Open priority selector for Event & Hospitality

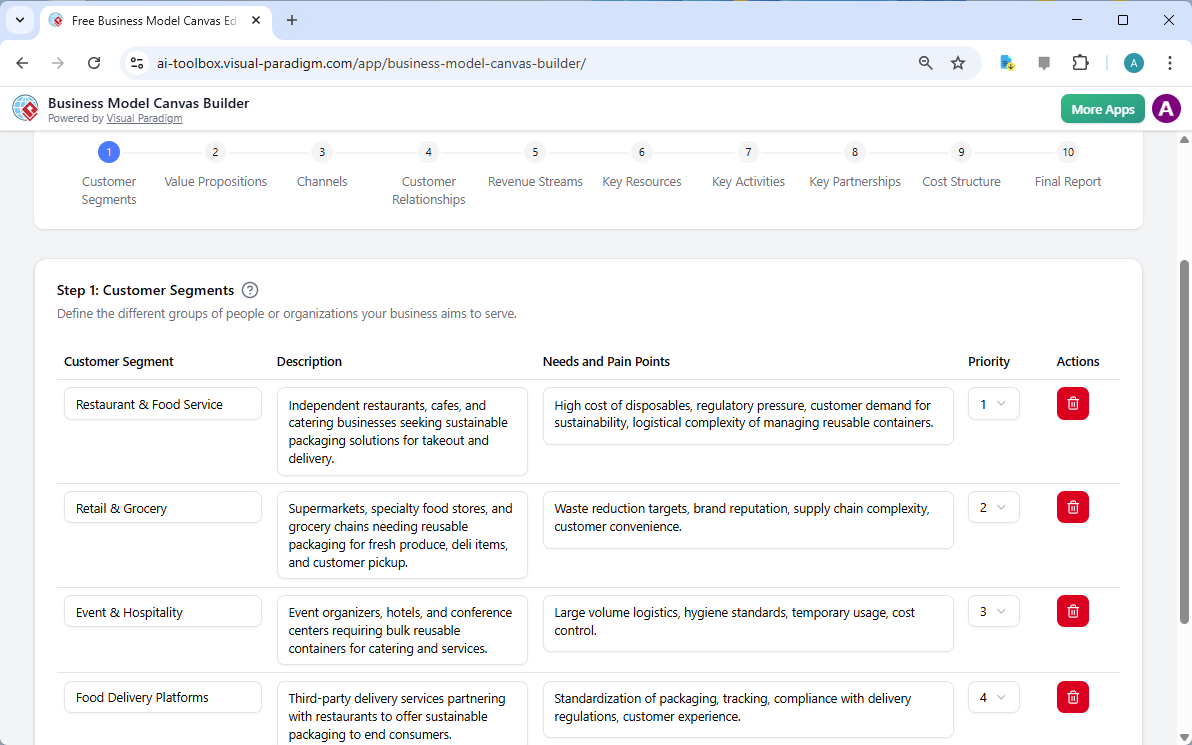(x=993, y=611)
